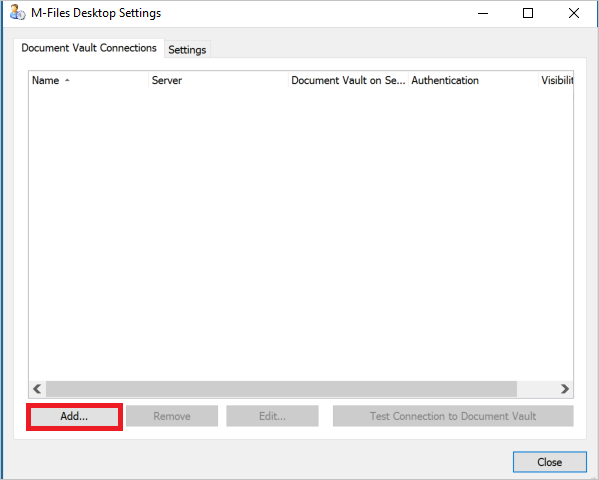Sort list by Name column header
599x480 pixels.
(x=88, y=80)
